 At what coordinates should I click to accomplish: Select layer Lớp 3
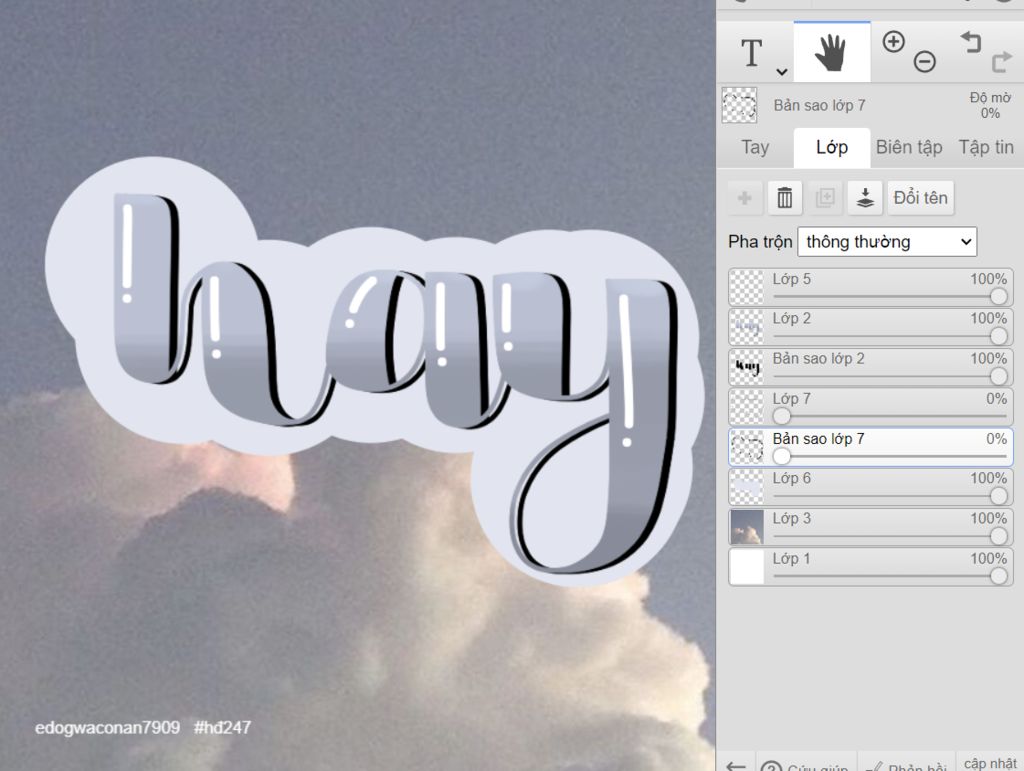pos(871,527)
